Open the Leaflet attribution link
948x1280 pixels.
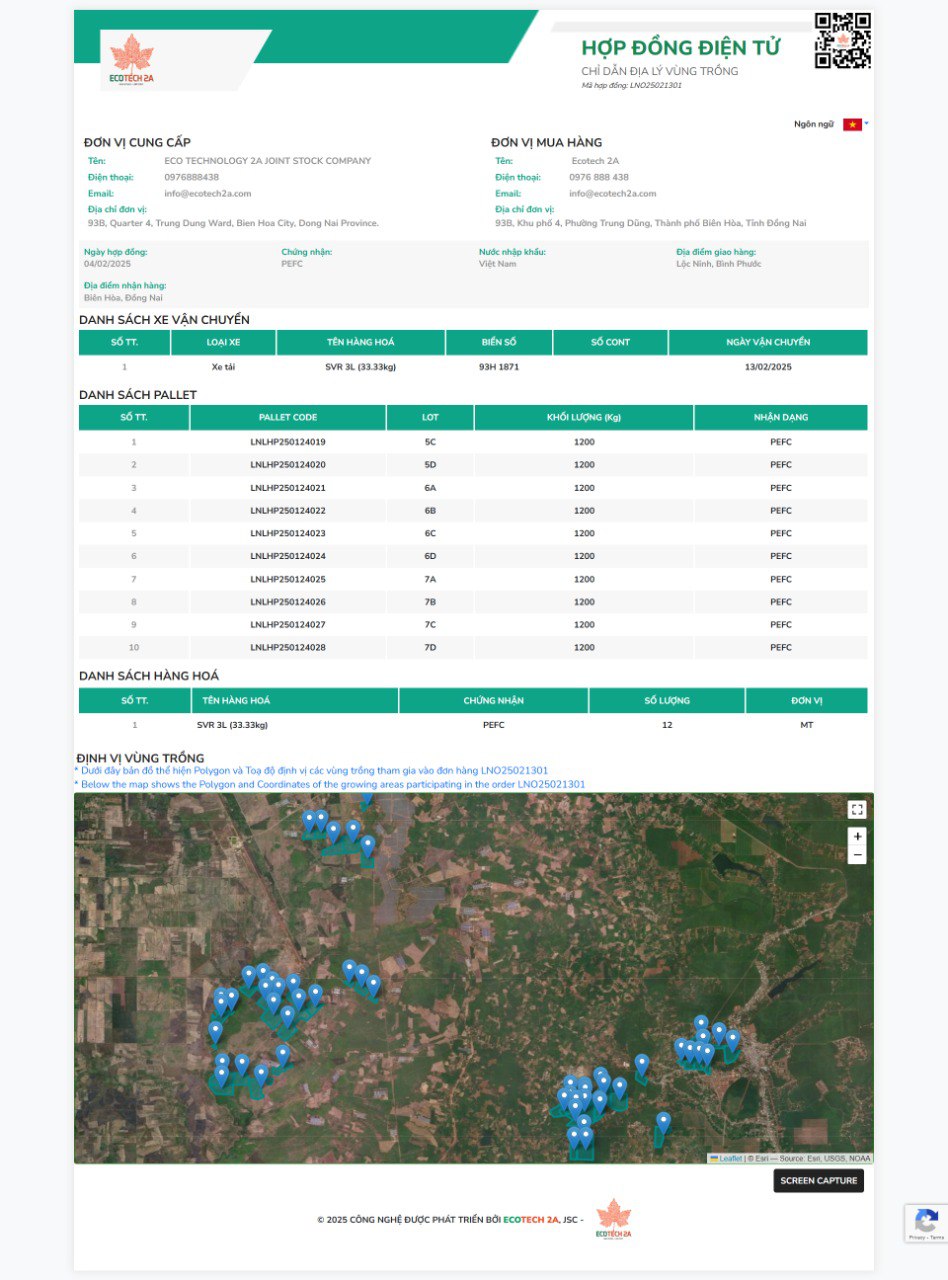tap(730, 1158)
